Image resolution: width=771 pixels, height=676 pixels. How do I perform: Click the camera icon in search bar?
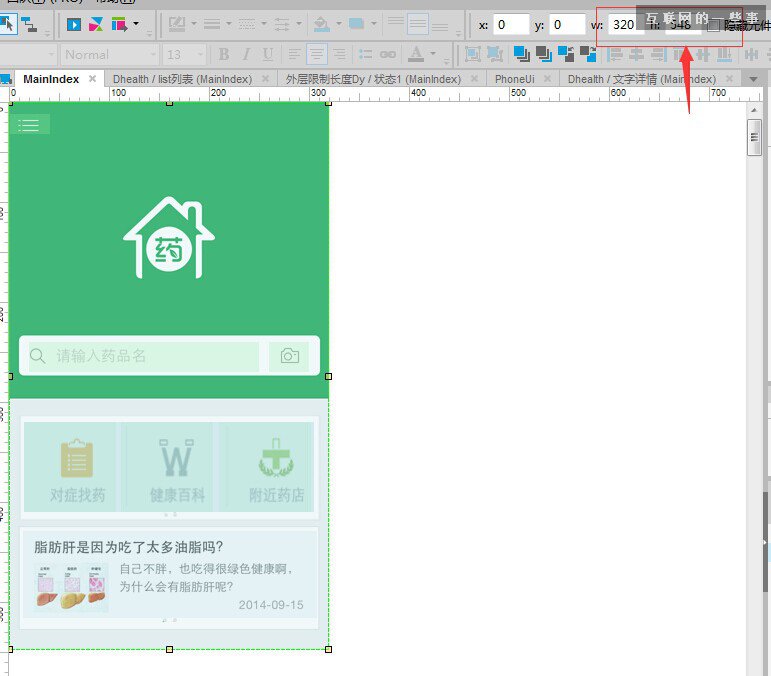[x=290, y=356]
